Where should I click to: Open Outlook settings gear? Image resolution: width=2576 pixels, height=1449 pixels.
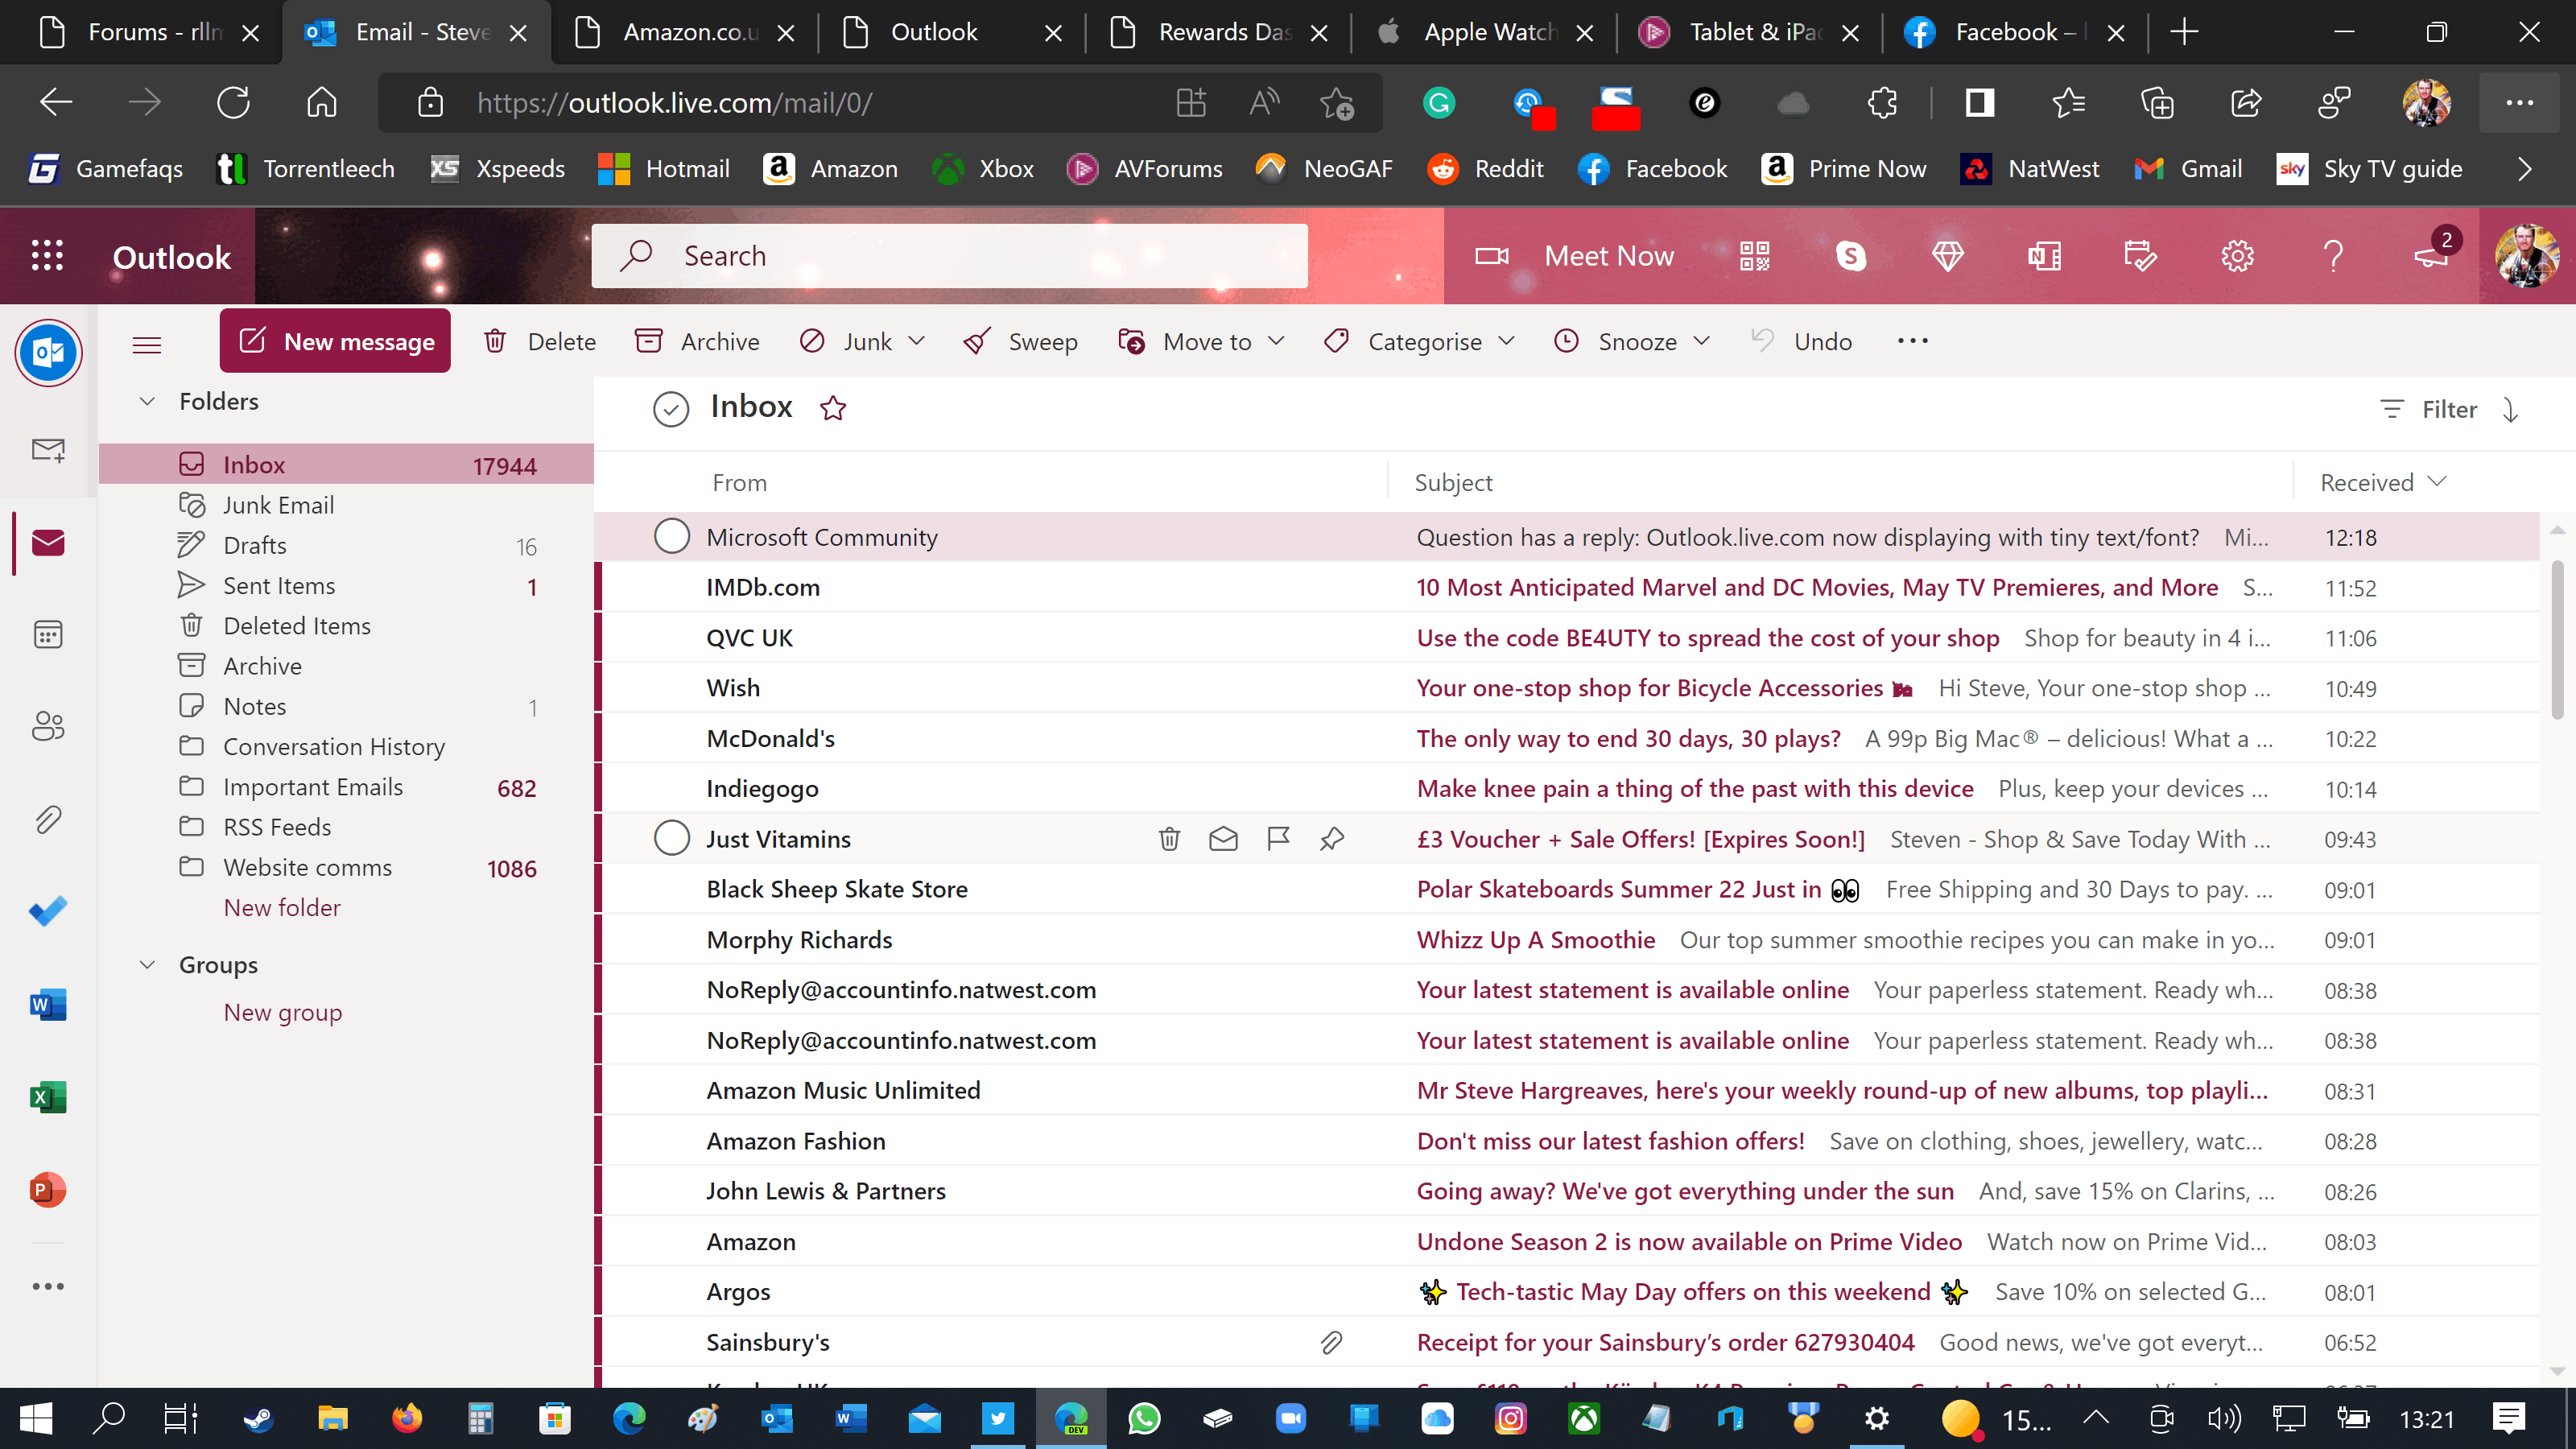pyautogui.click(x=2237, y=256)
